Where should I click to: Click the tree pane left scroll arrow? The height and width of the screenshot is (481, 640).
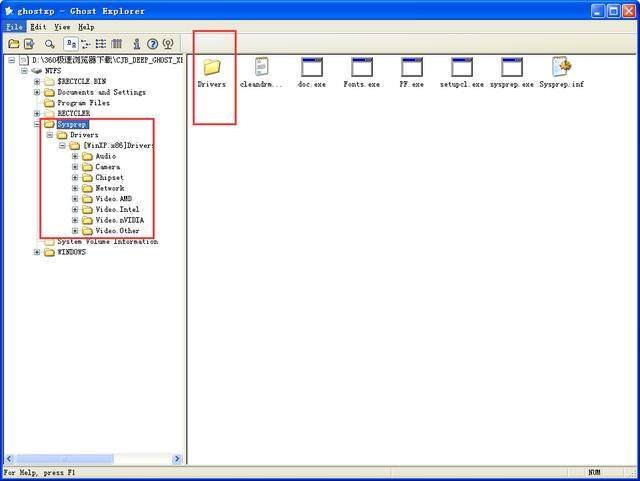pyautogui.click(x=10, y=459)
